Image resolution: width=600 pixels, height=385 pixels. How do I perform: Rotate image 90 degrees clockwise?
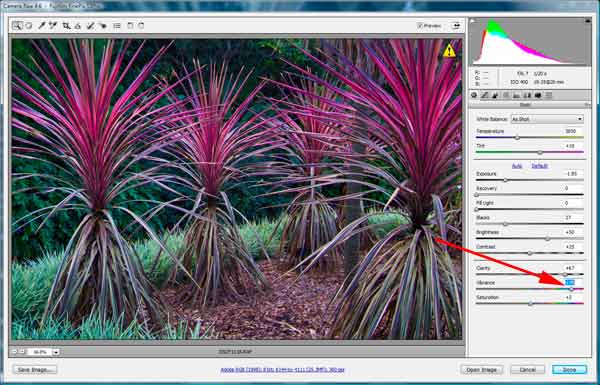point(141,26)
